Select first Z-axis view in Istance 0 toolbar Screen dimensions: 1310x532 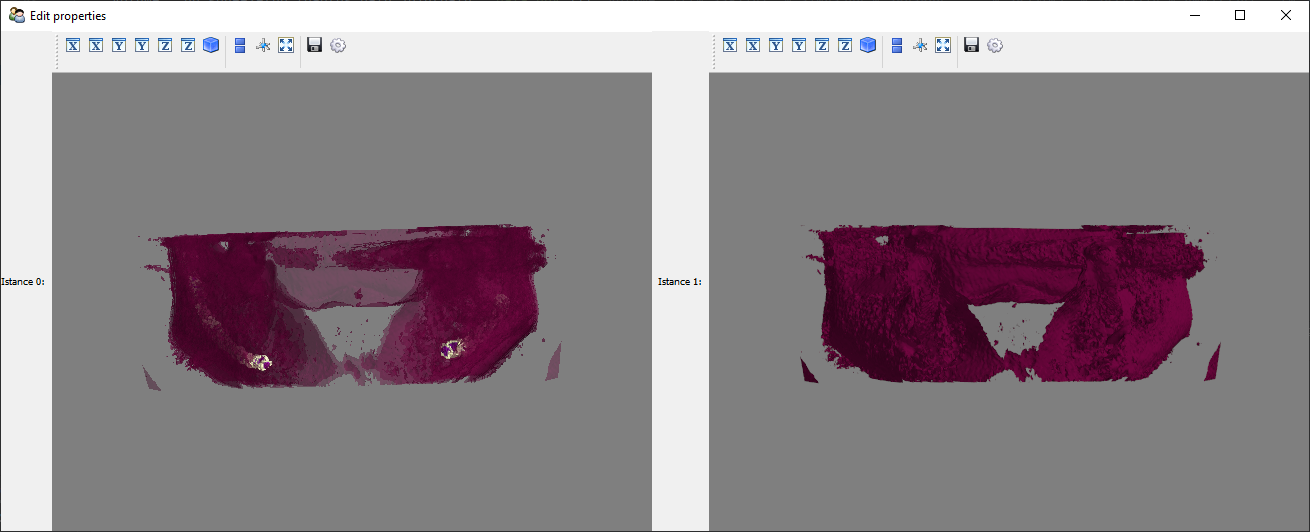(165, 45)
